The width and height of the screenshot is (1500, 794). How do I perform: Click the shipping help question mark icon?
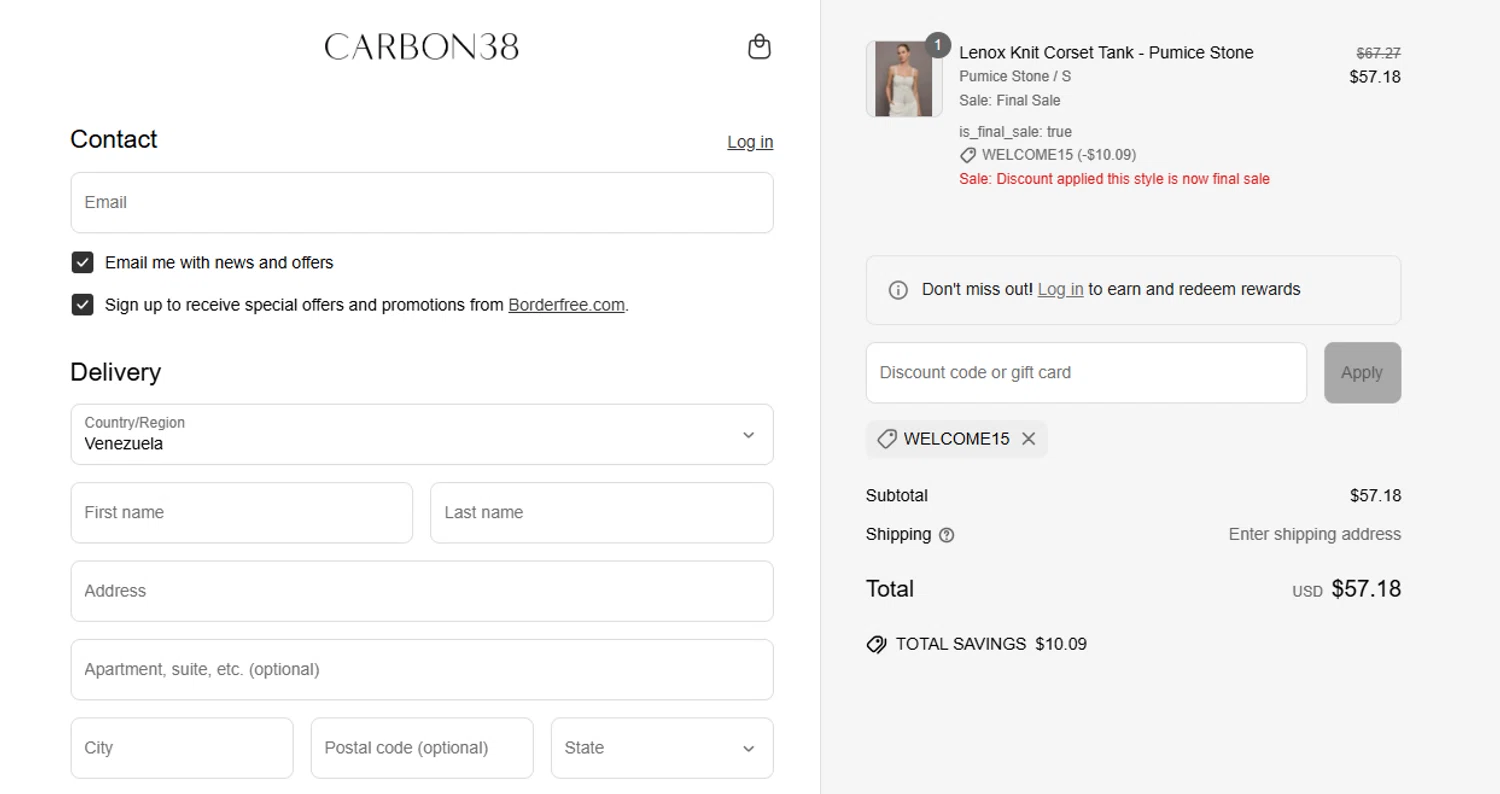click(947, 535)
